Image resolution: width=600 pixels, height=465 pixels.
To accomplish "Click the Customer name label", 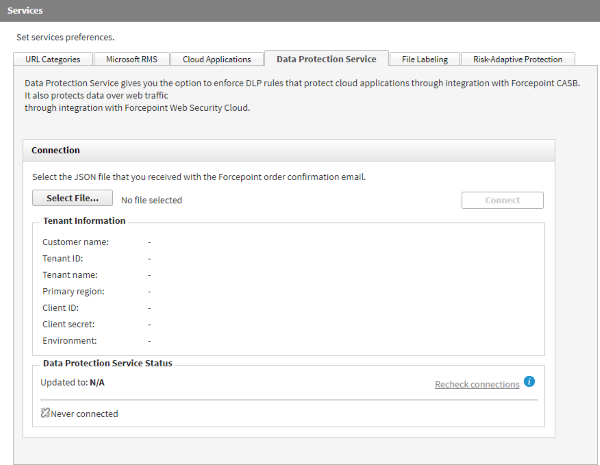I will (75, 242).
